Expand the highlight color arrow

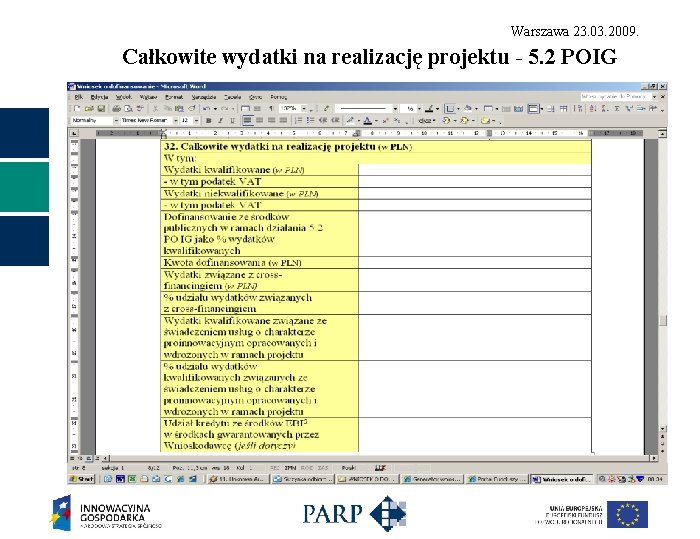point(358,120)
